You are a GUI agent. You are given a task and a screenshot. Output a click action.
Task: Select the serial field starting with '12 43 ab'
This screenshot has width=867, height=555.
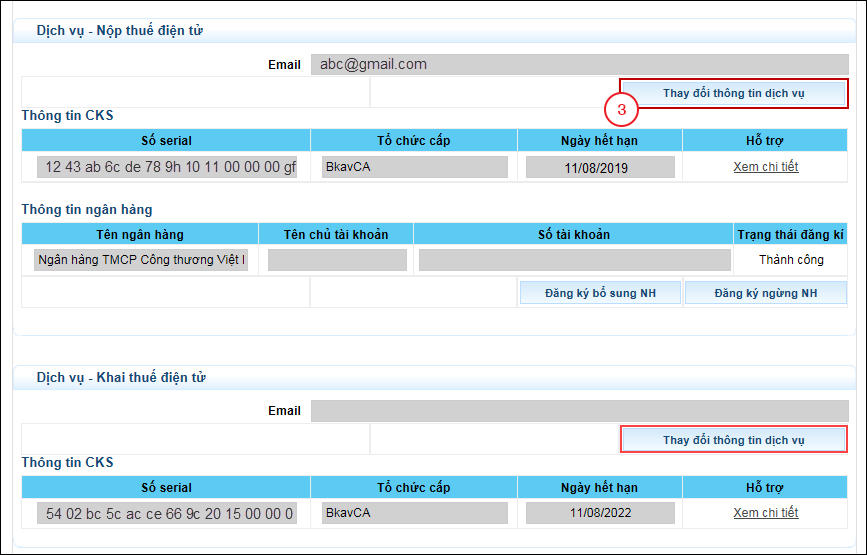[x=167, y=167]
